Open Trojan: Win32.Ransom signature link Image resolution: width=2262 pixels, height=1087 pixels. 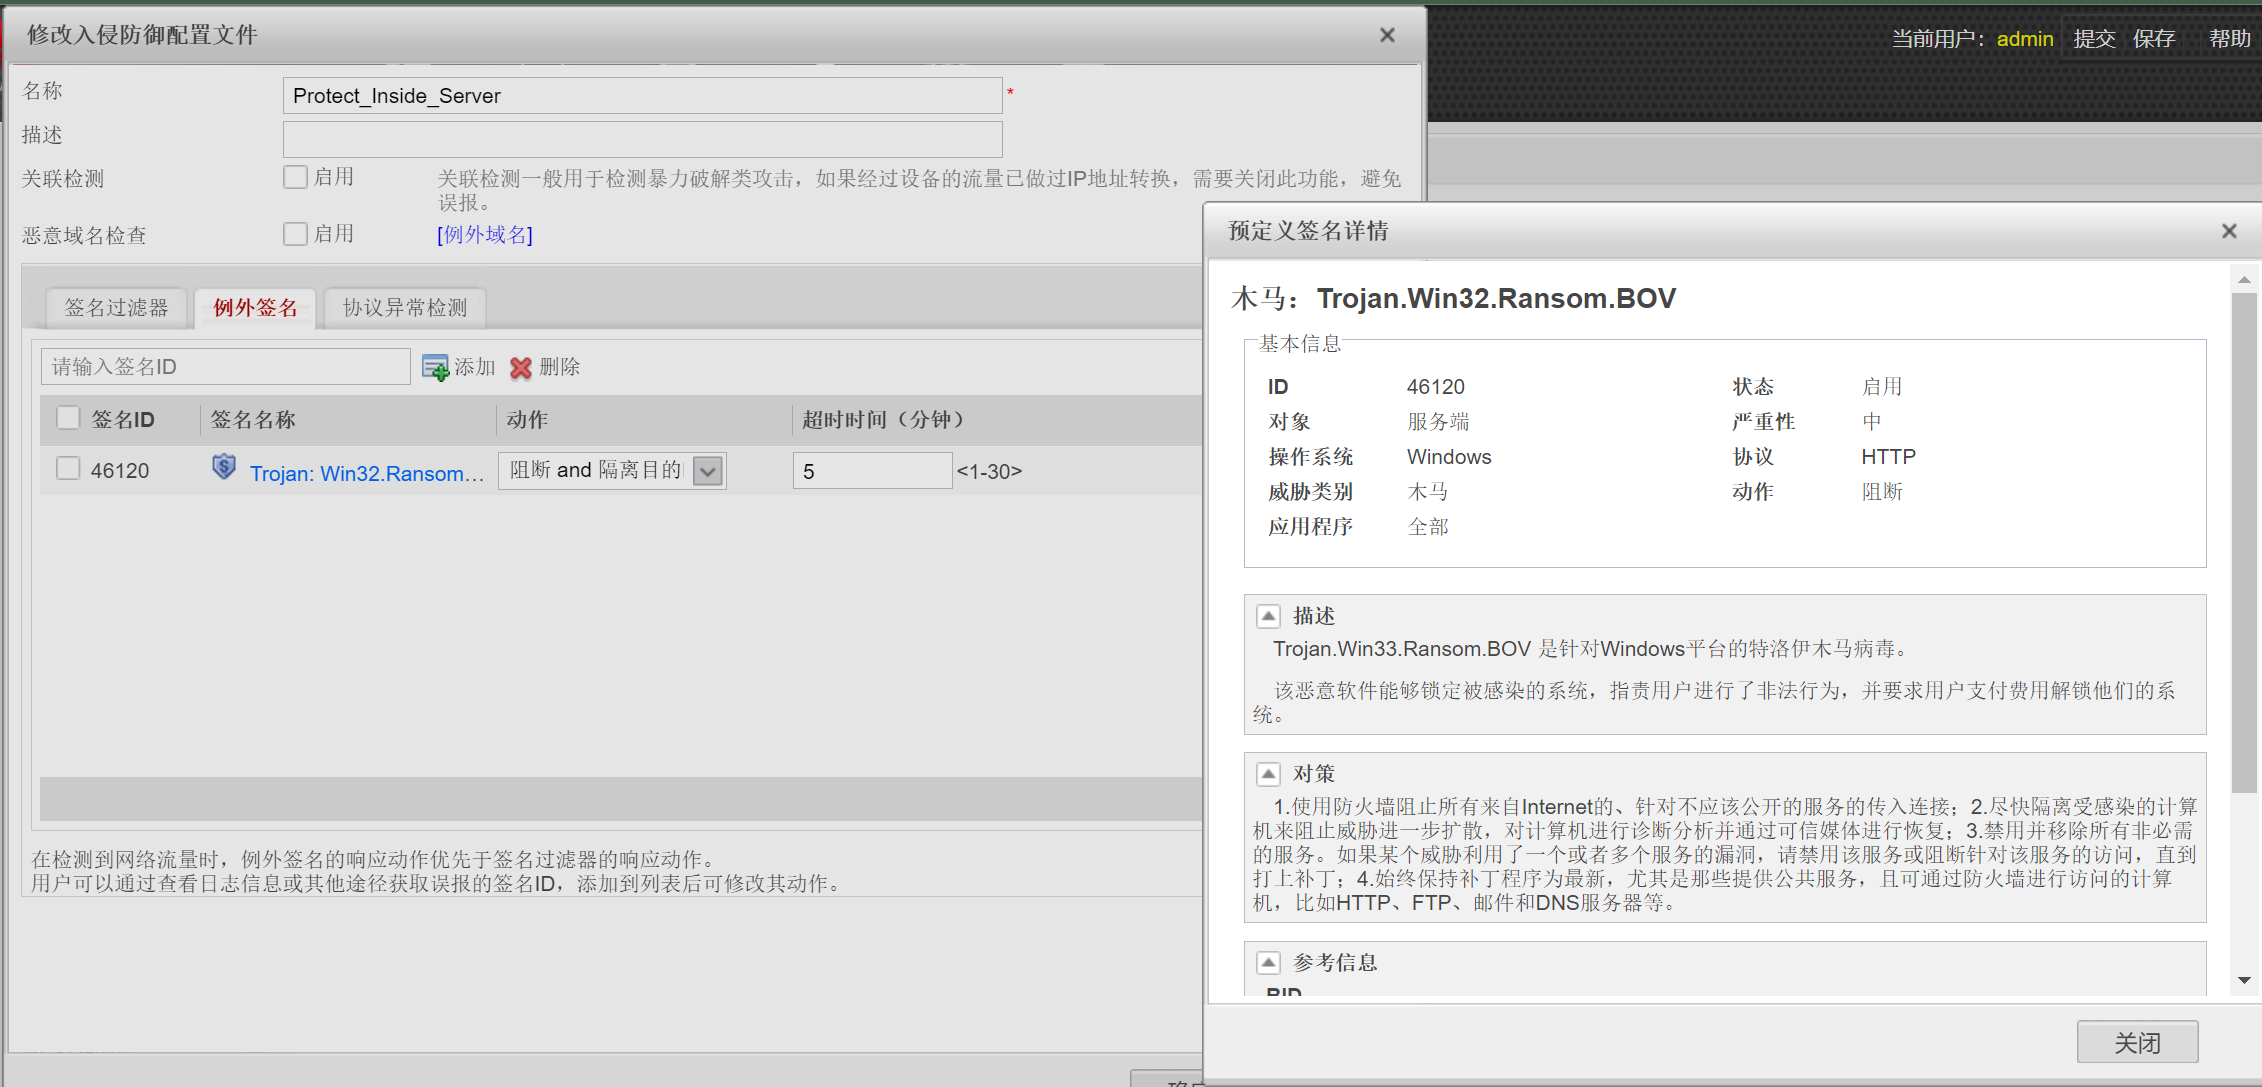(x=366, y=473)
